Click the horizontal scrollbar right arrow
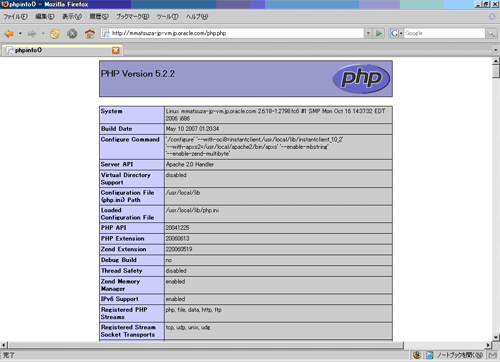 (x=488, y=345)
